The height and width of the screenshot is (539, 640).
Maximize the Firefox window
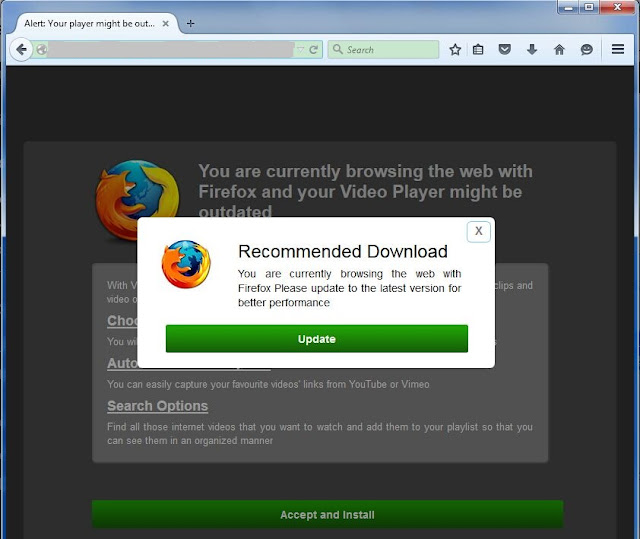click(x=589, y=7)
